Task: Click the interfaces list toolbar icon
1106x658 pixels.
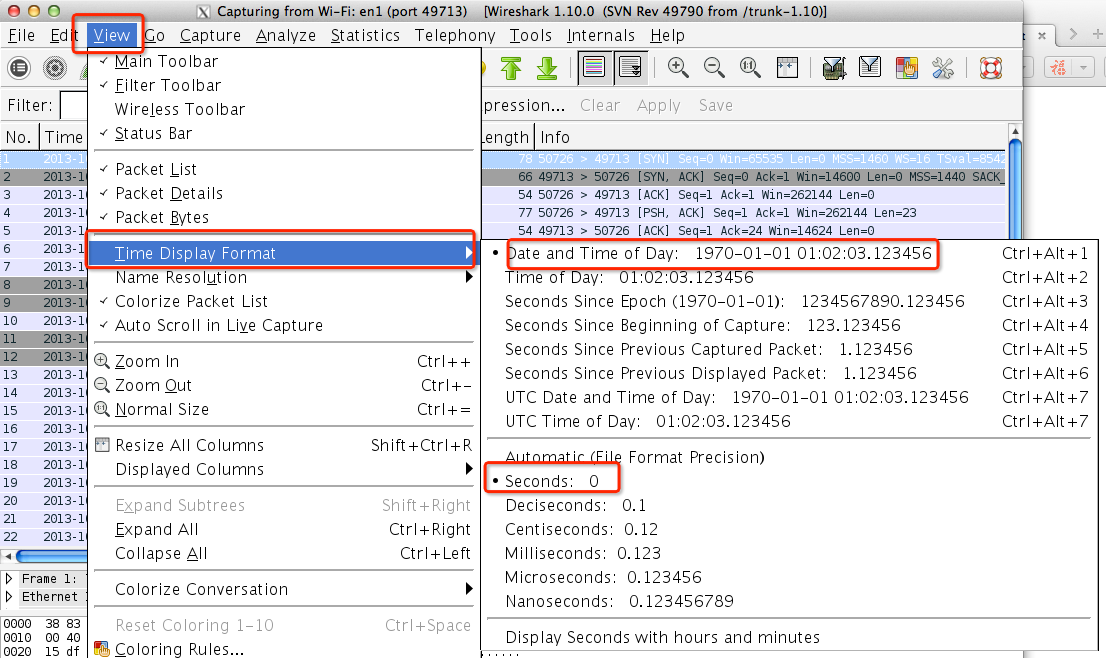Action: (19, 68)
